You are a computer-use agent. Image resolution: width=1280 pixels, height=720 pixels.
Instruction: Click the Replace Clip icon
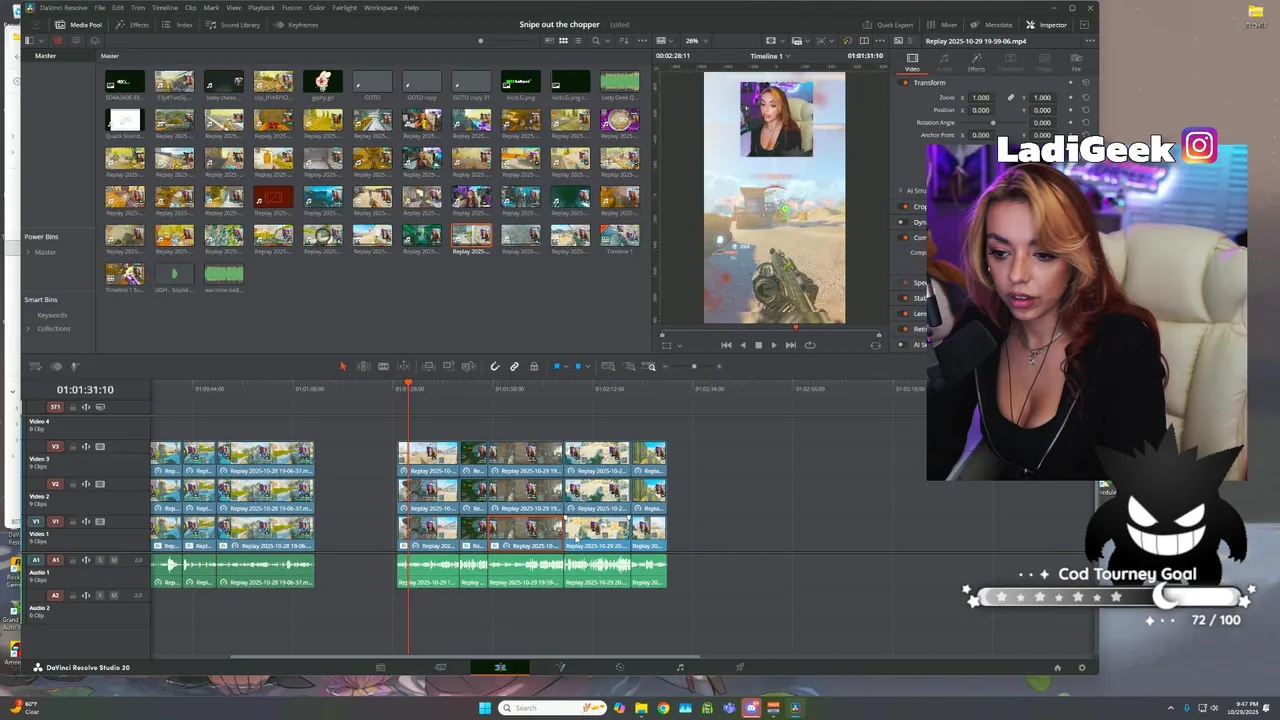coord(469,367)
